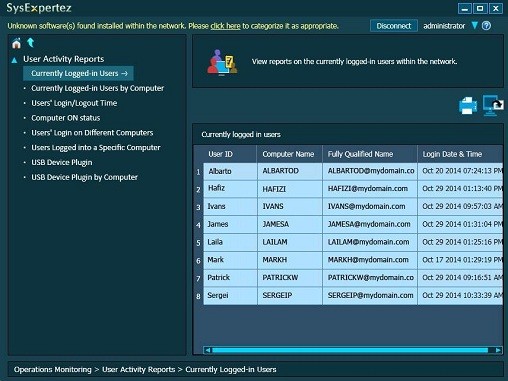Select user Mark cell
Image resolution: width=508 pixels, height=381 pixels.
coord(230,260)
